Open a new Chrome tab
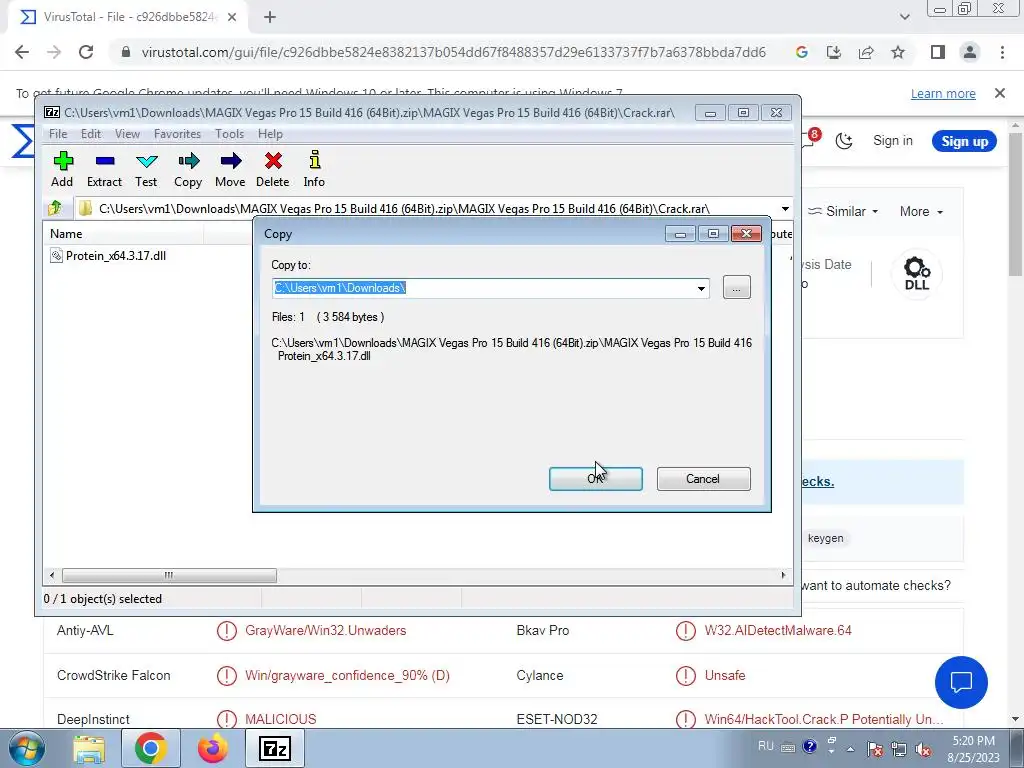Screen dimensions: 1024x768 click(x=270, y=18)
